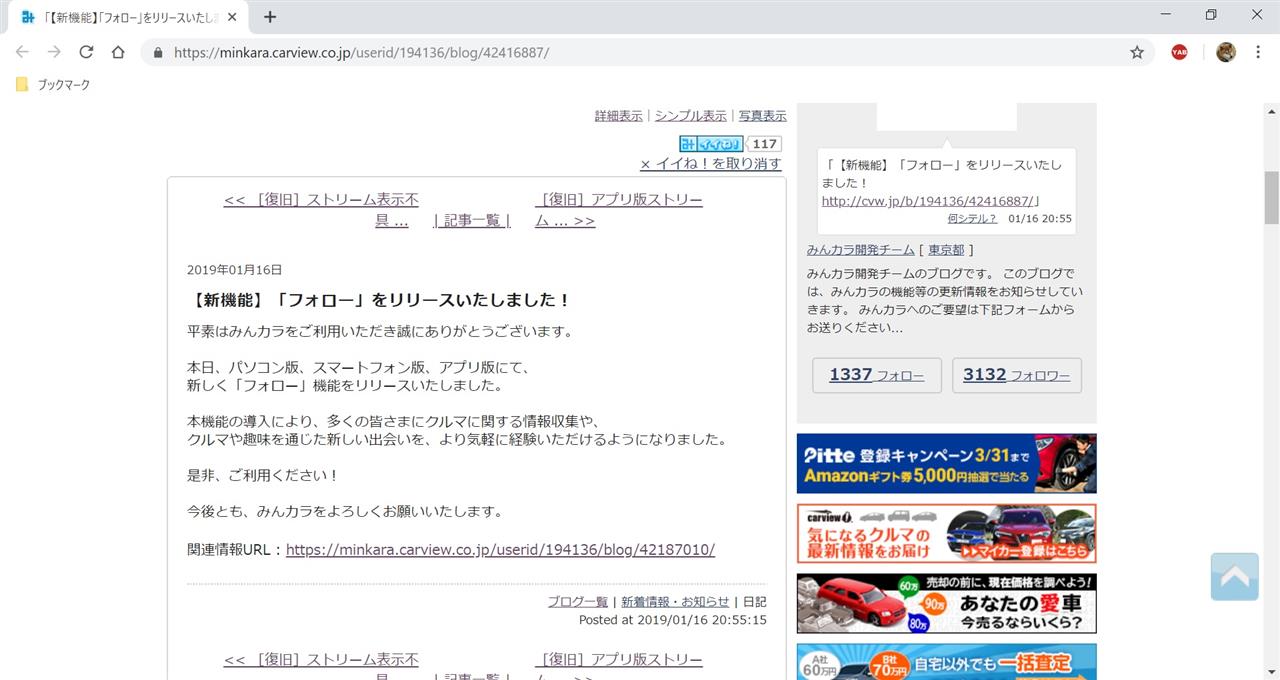Open the carview 最新情報 banner

pyautogui.click(x=947, y=533)
